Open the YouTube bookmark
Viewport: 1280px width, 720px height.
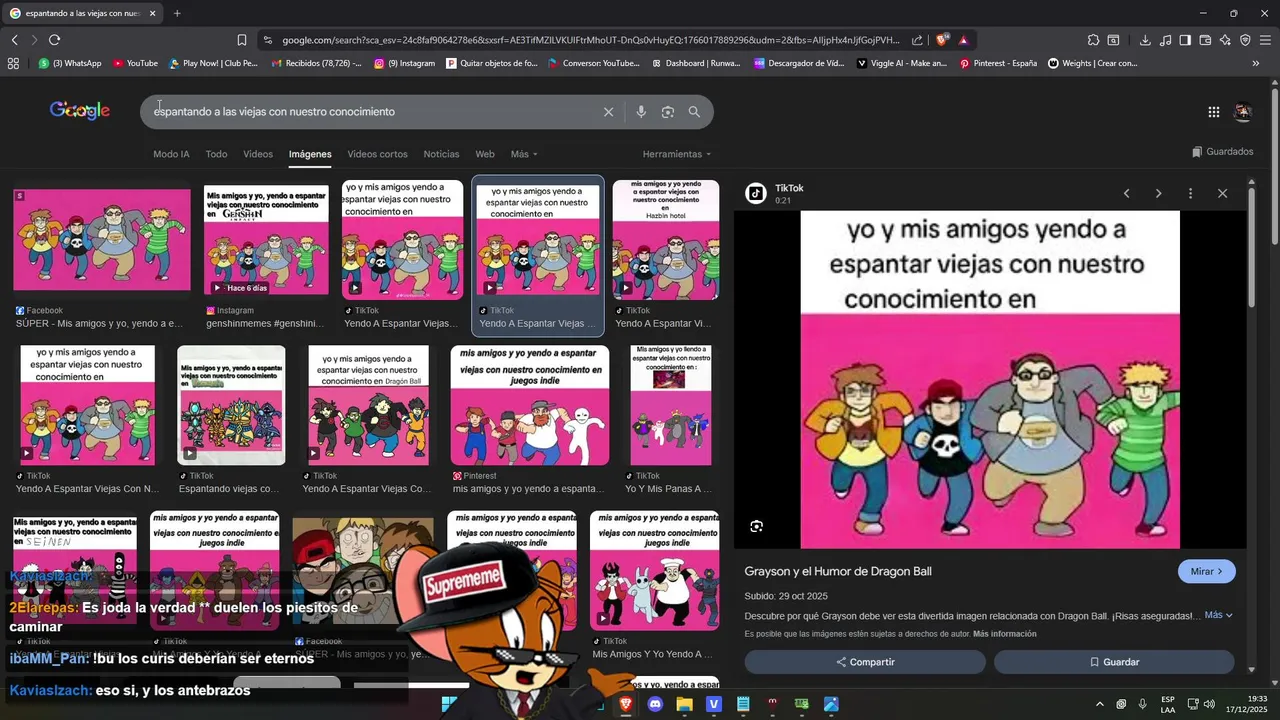click(135, 63)
